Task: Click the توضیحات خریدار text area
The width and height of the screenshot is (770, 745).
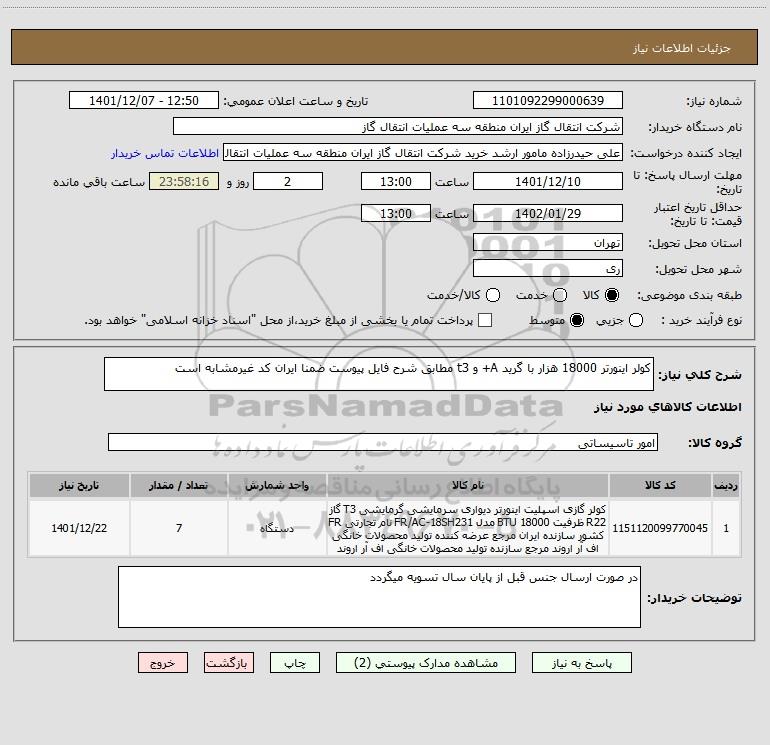Action: coord(379,597)
